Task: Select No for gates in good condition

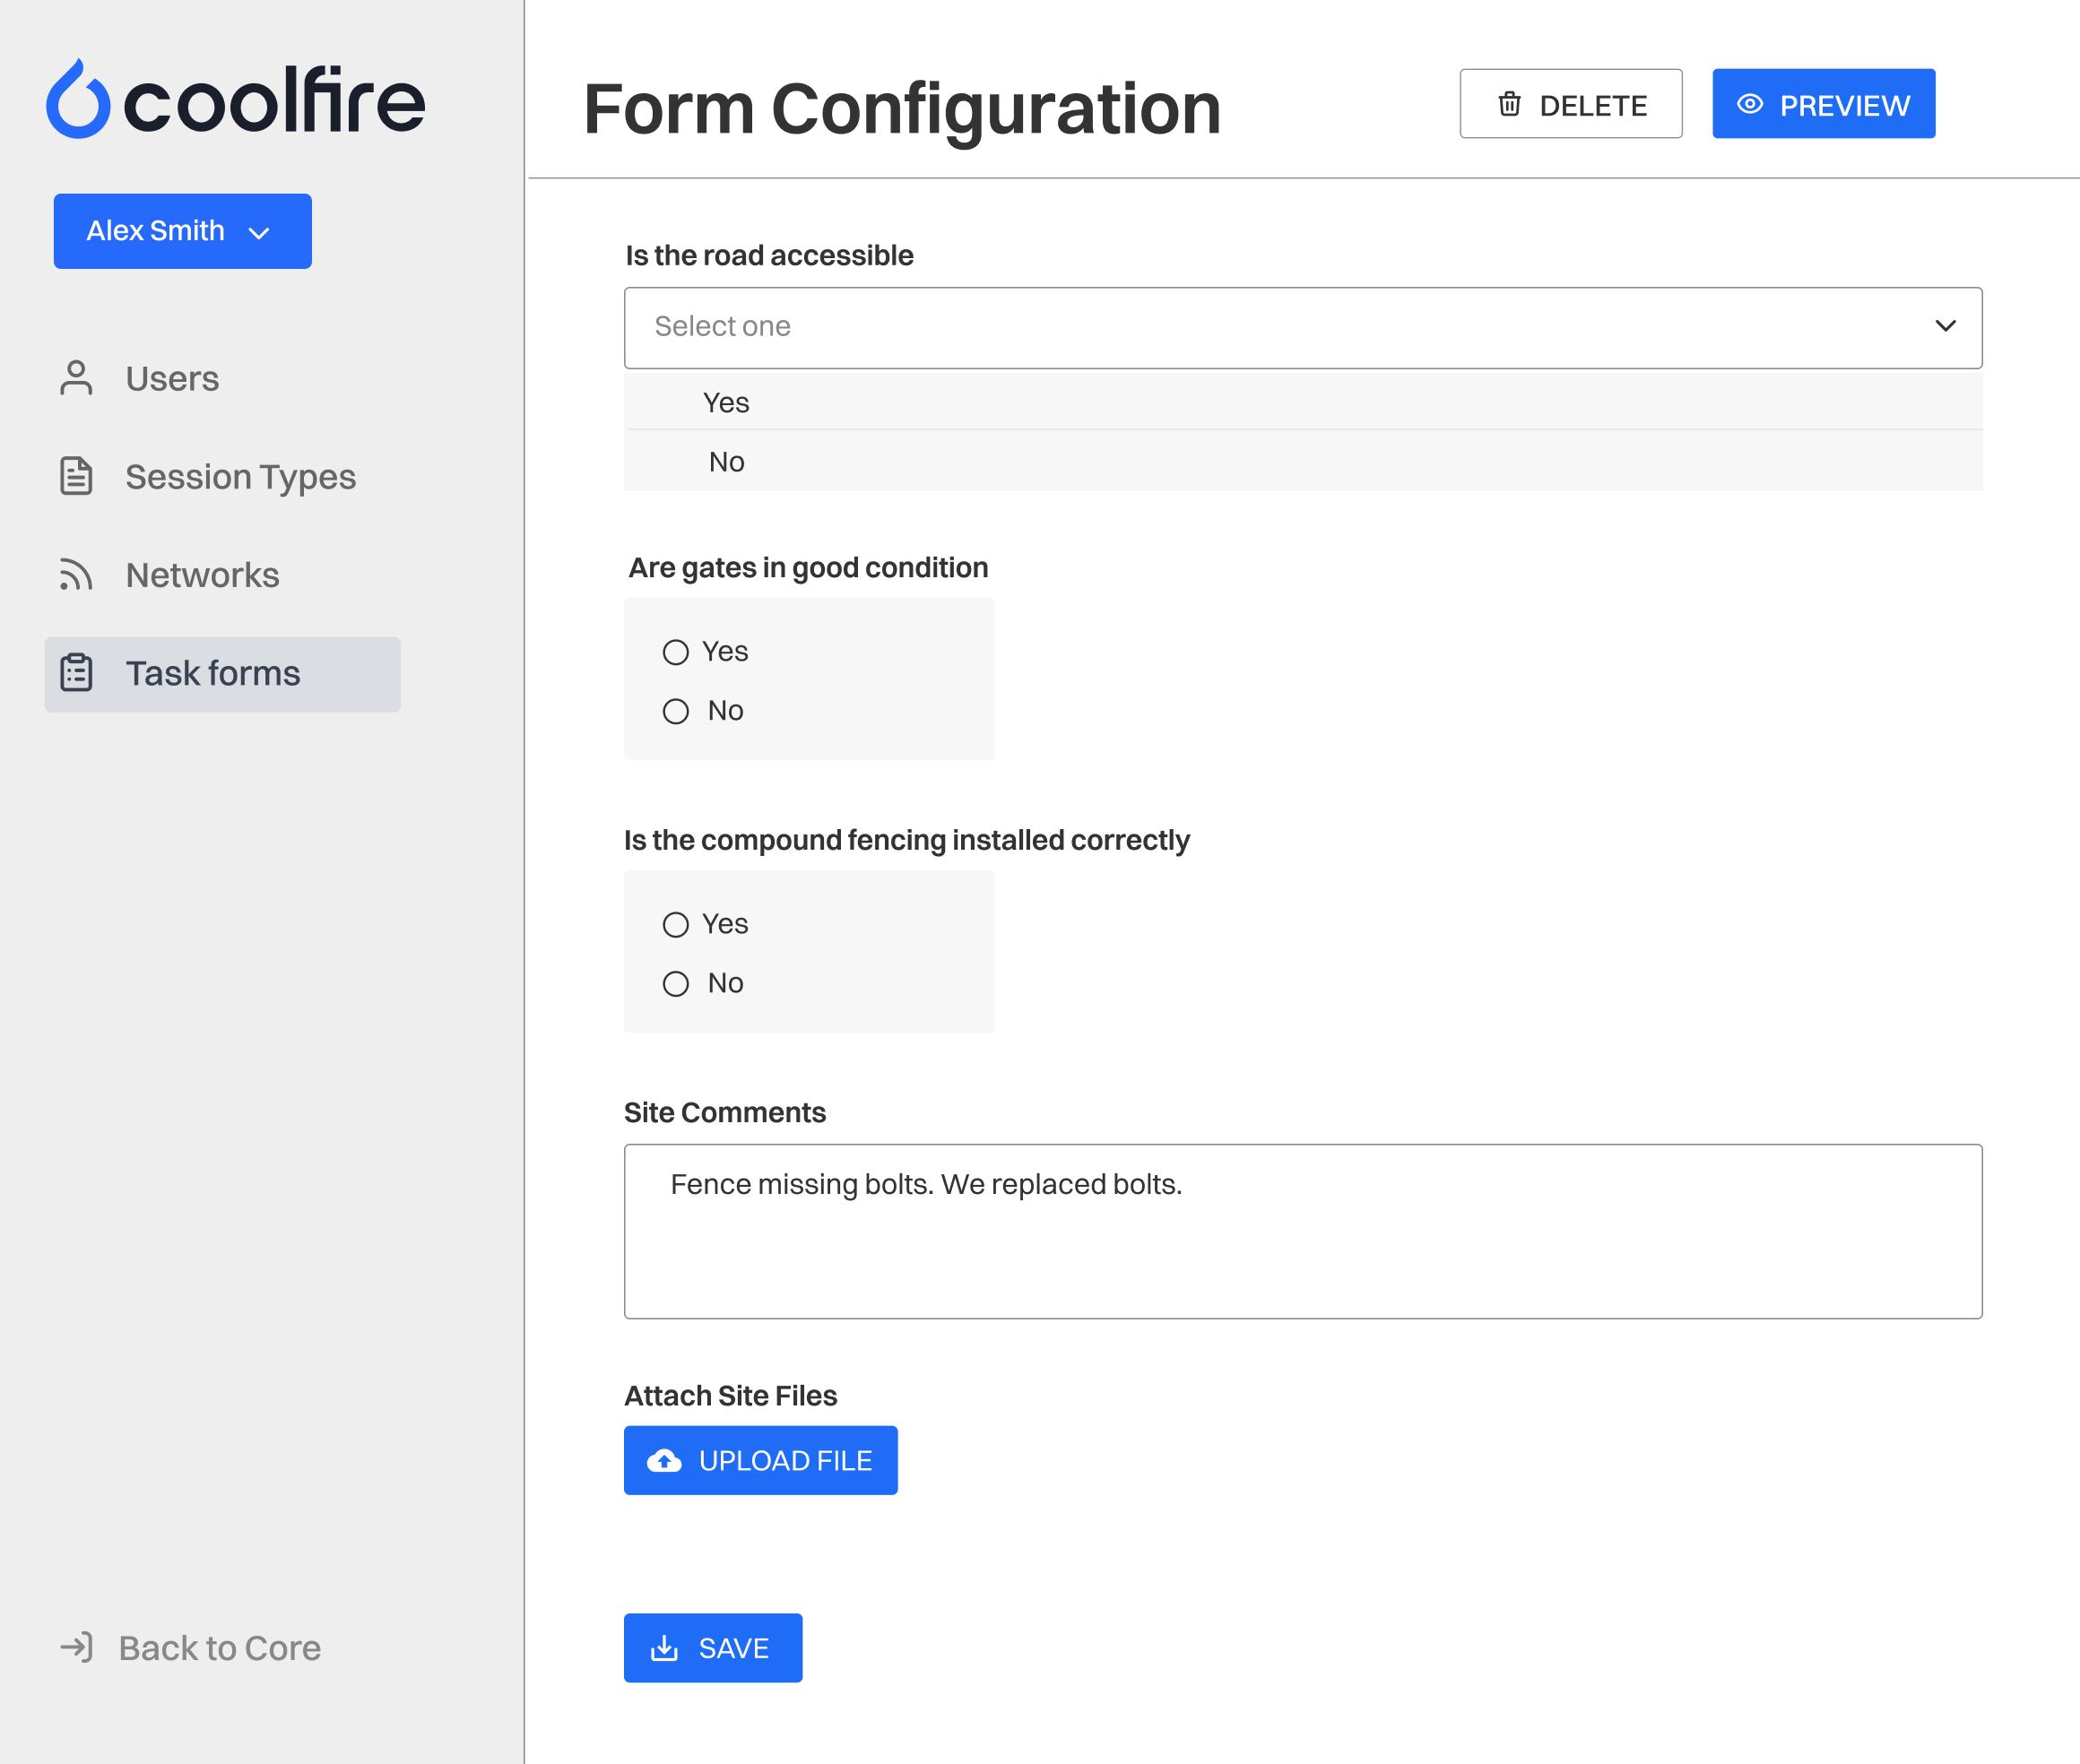Action: point(677,711)
